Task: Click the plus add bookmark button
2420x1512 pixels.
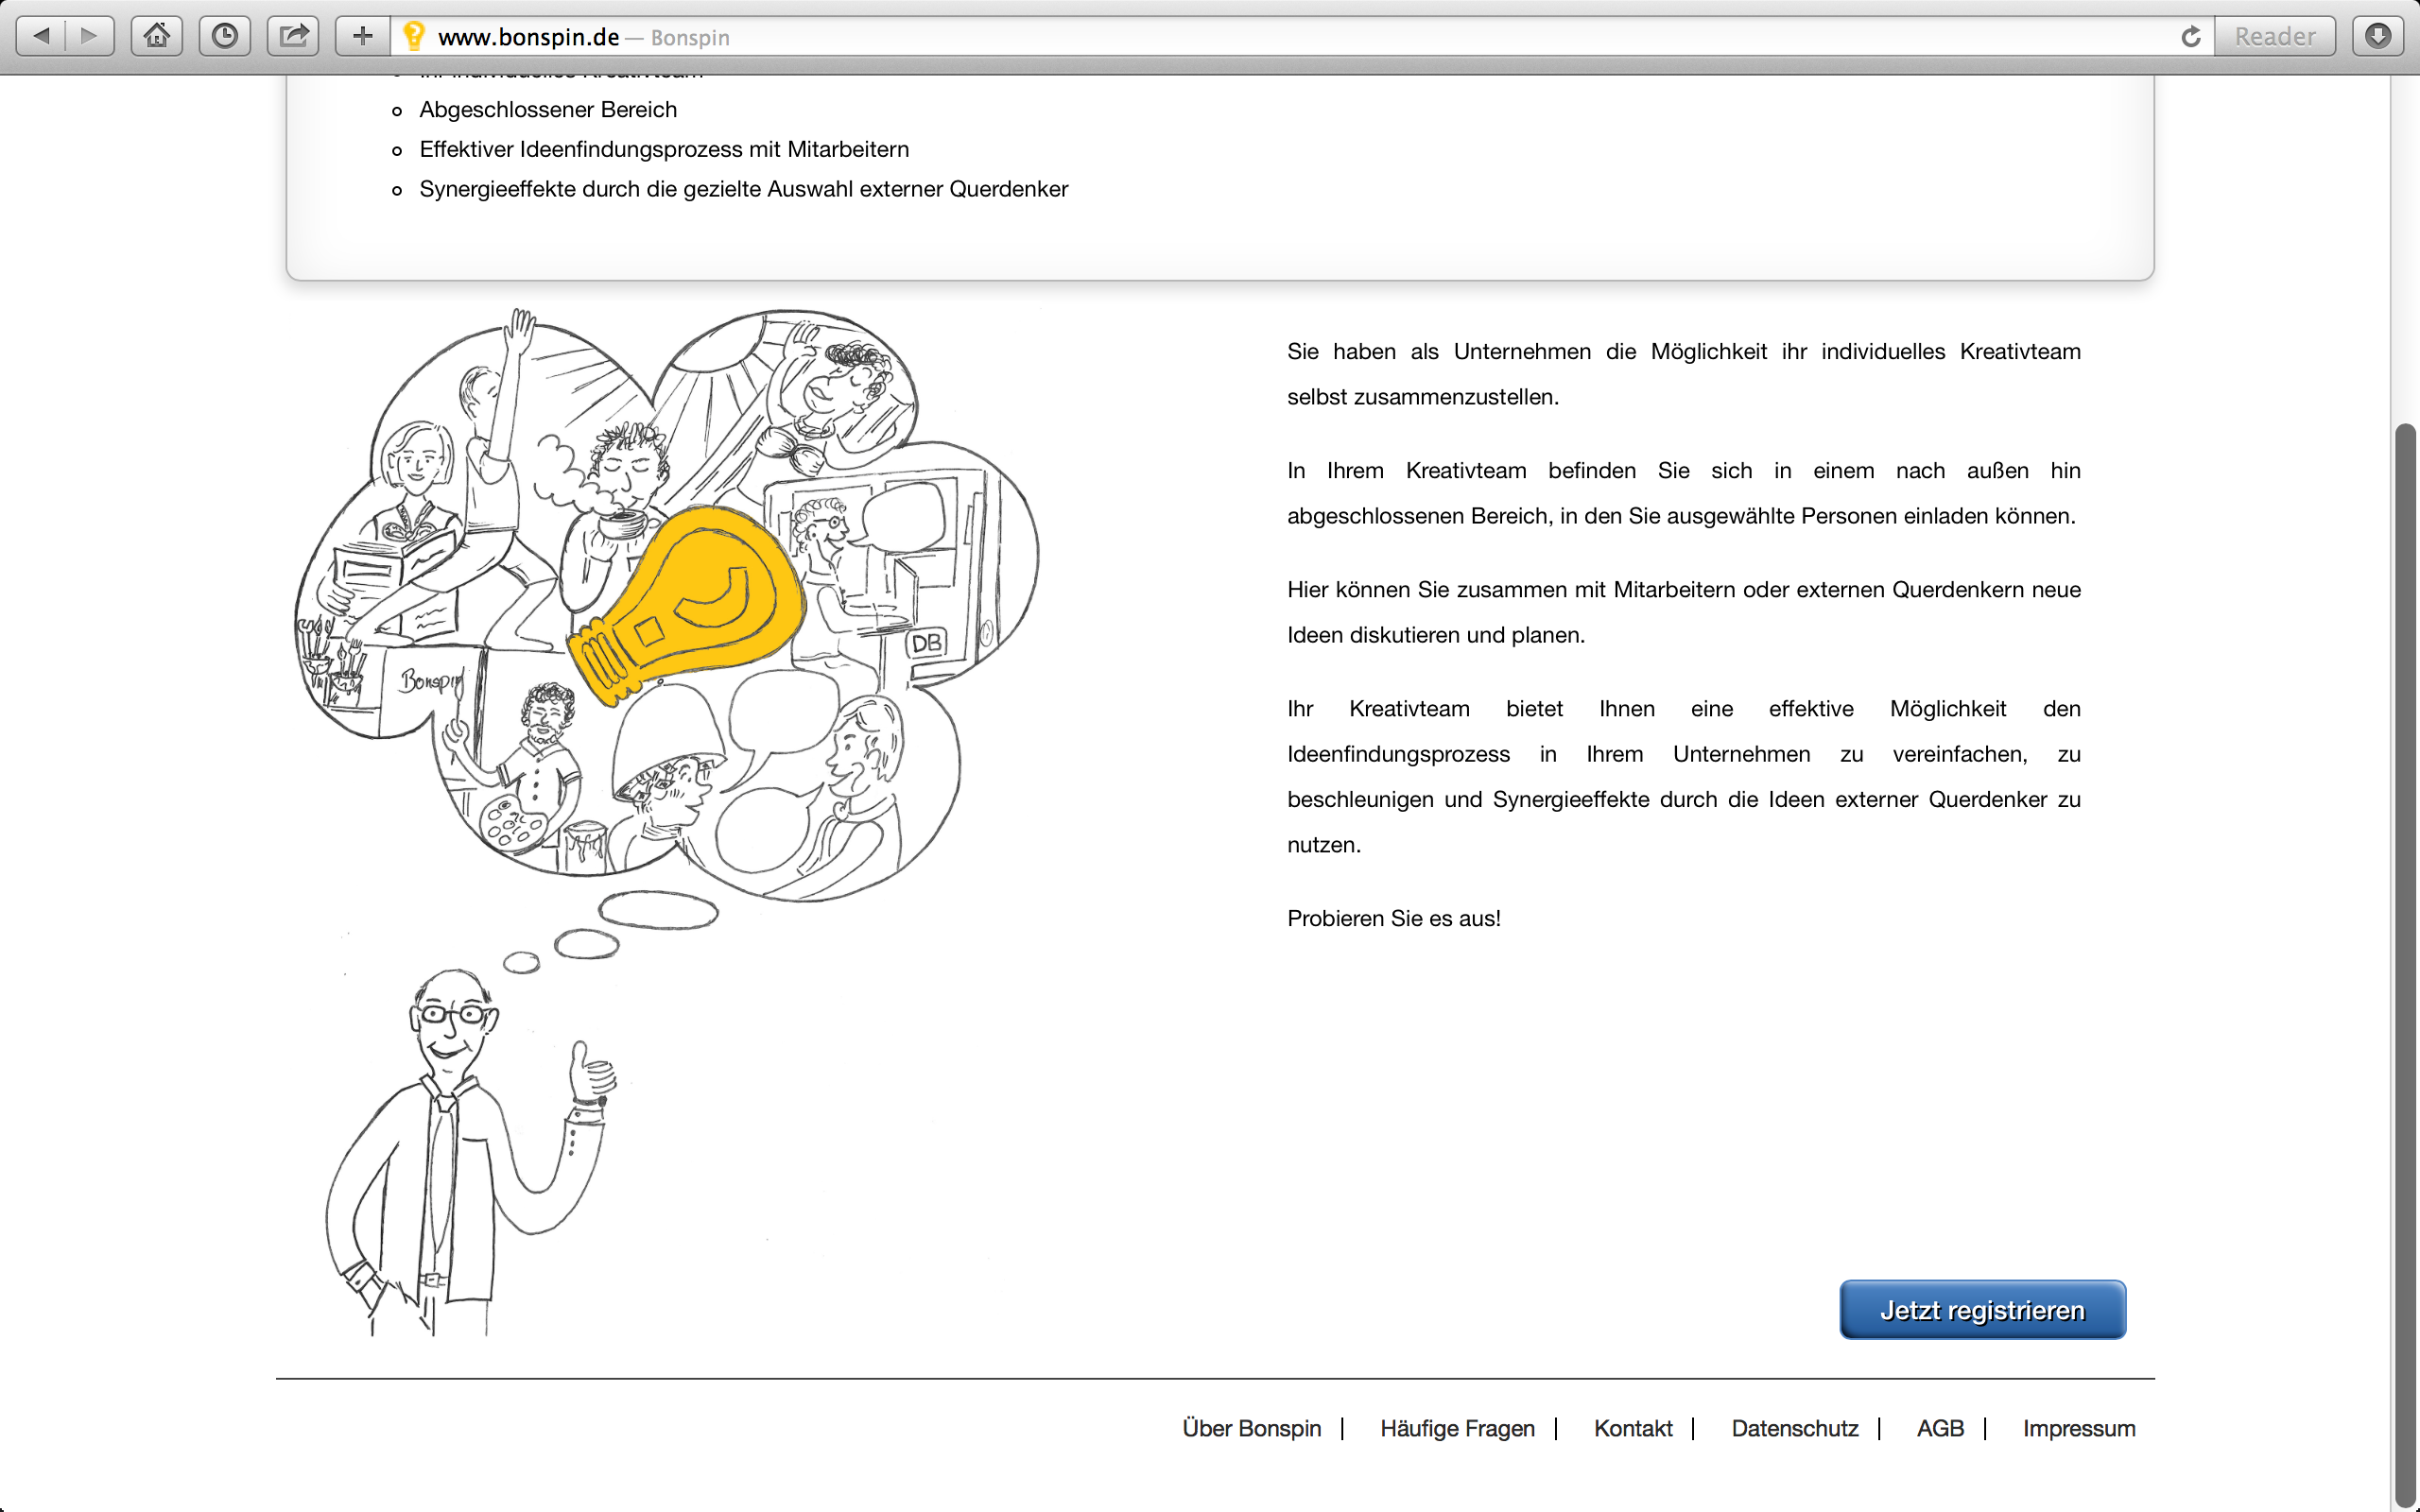Action: pos(362,37)
